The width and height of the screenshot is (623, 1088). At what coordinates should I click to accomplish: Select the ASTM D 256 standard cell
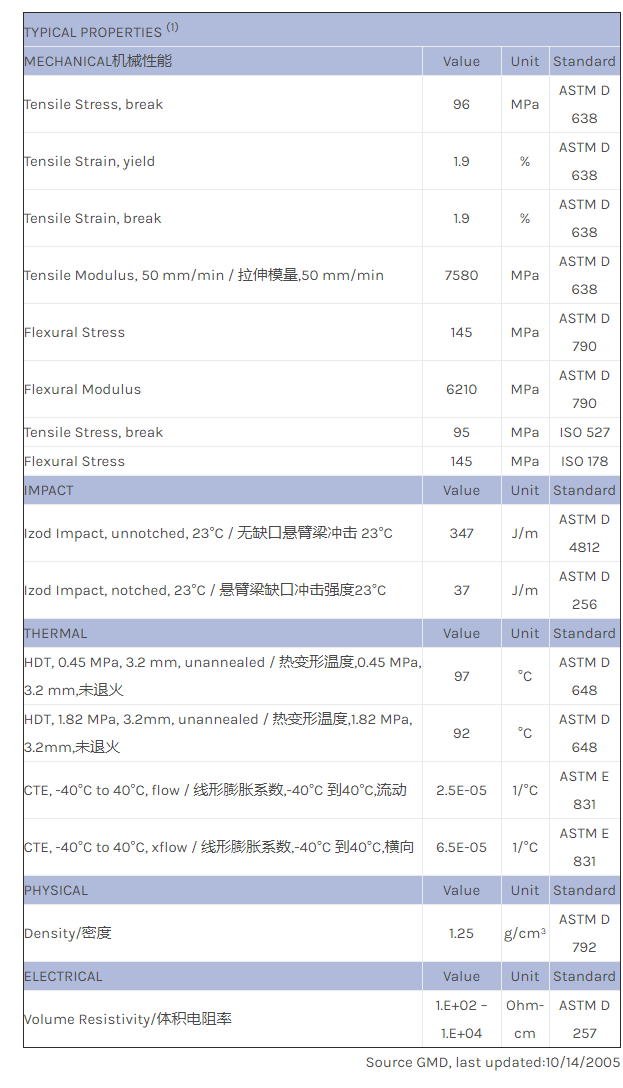(584, 590)
